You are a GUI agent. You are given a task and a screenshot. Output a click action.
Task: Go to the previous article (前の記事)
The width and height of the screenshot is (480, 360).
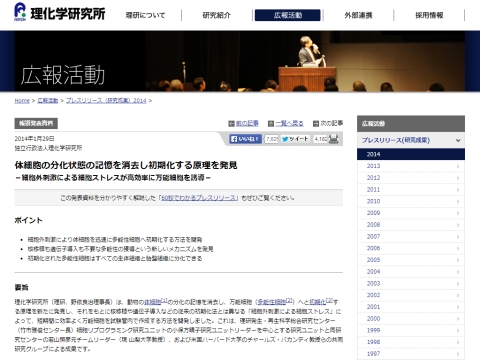pos(247,124)
